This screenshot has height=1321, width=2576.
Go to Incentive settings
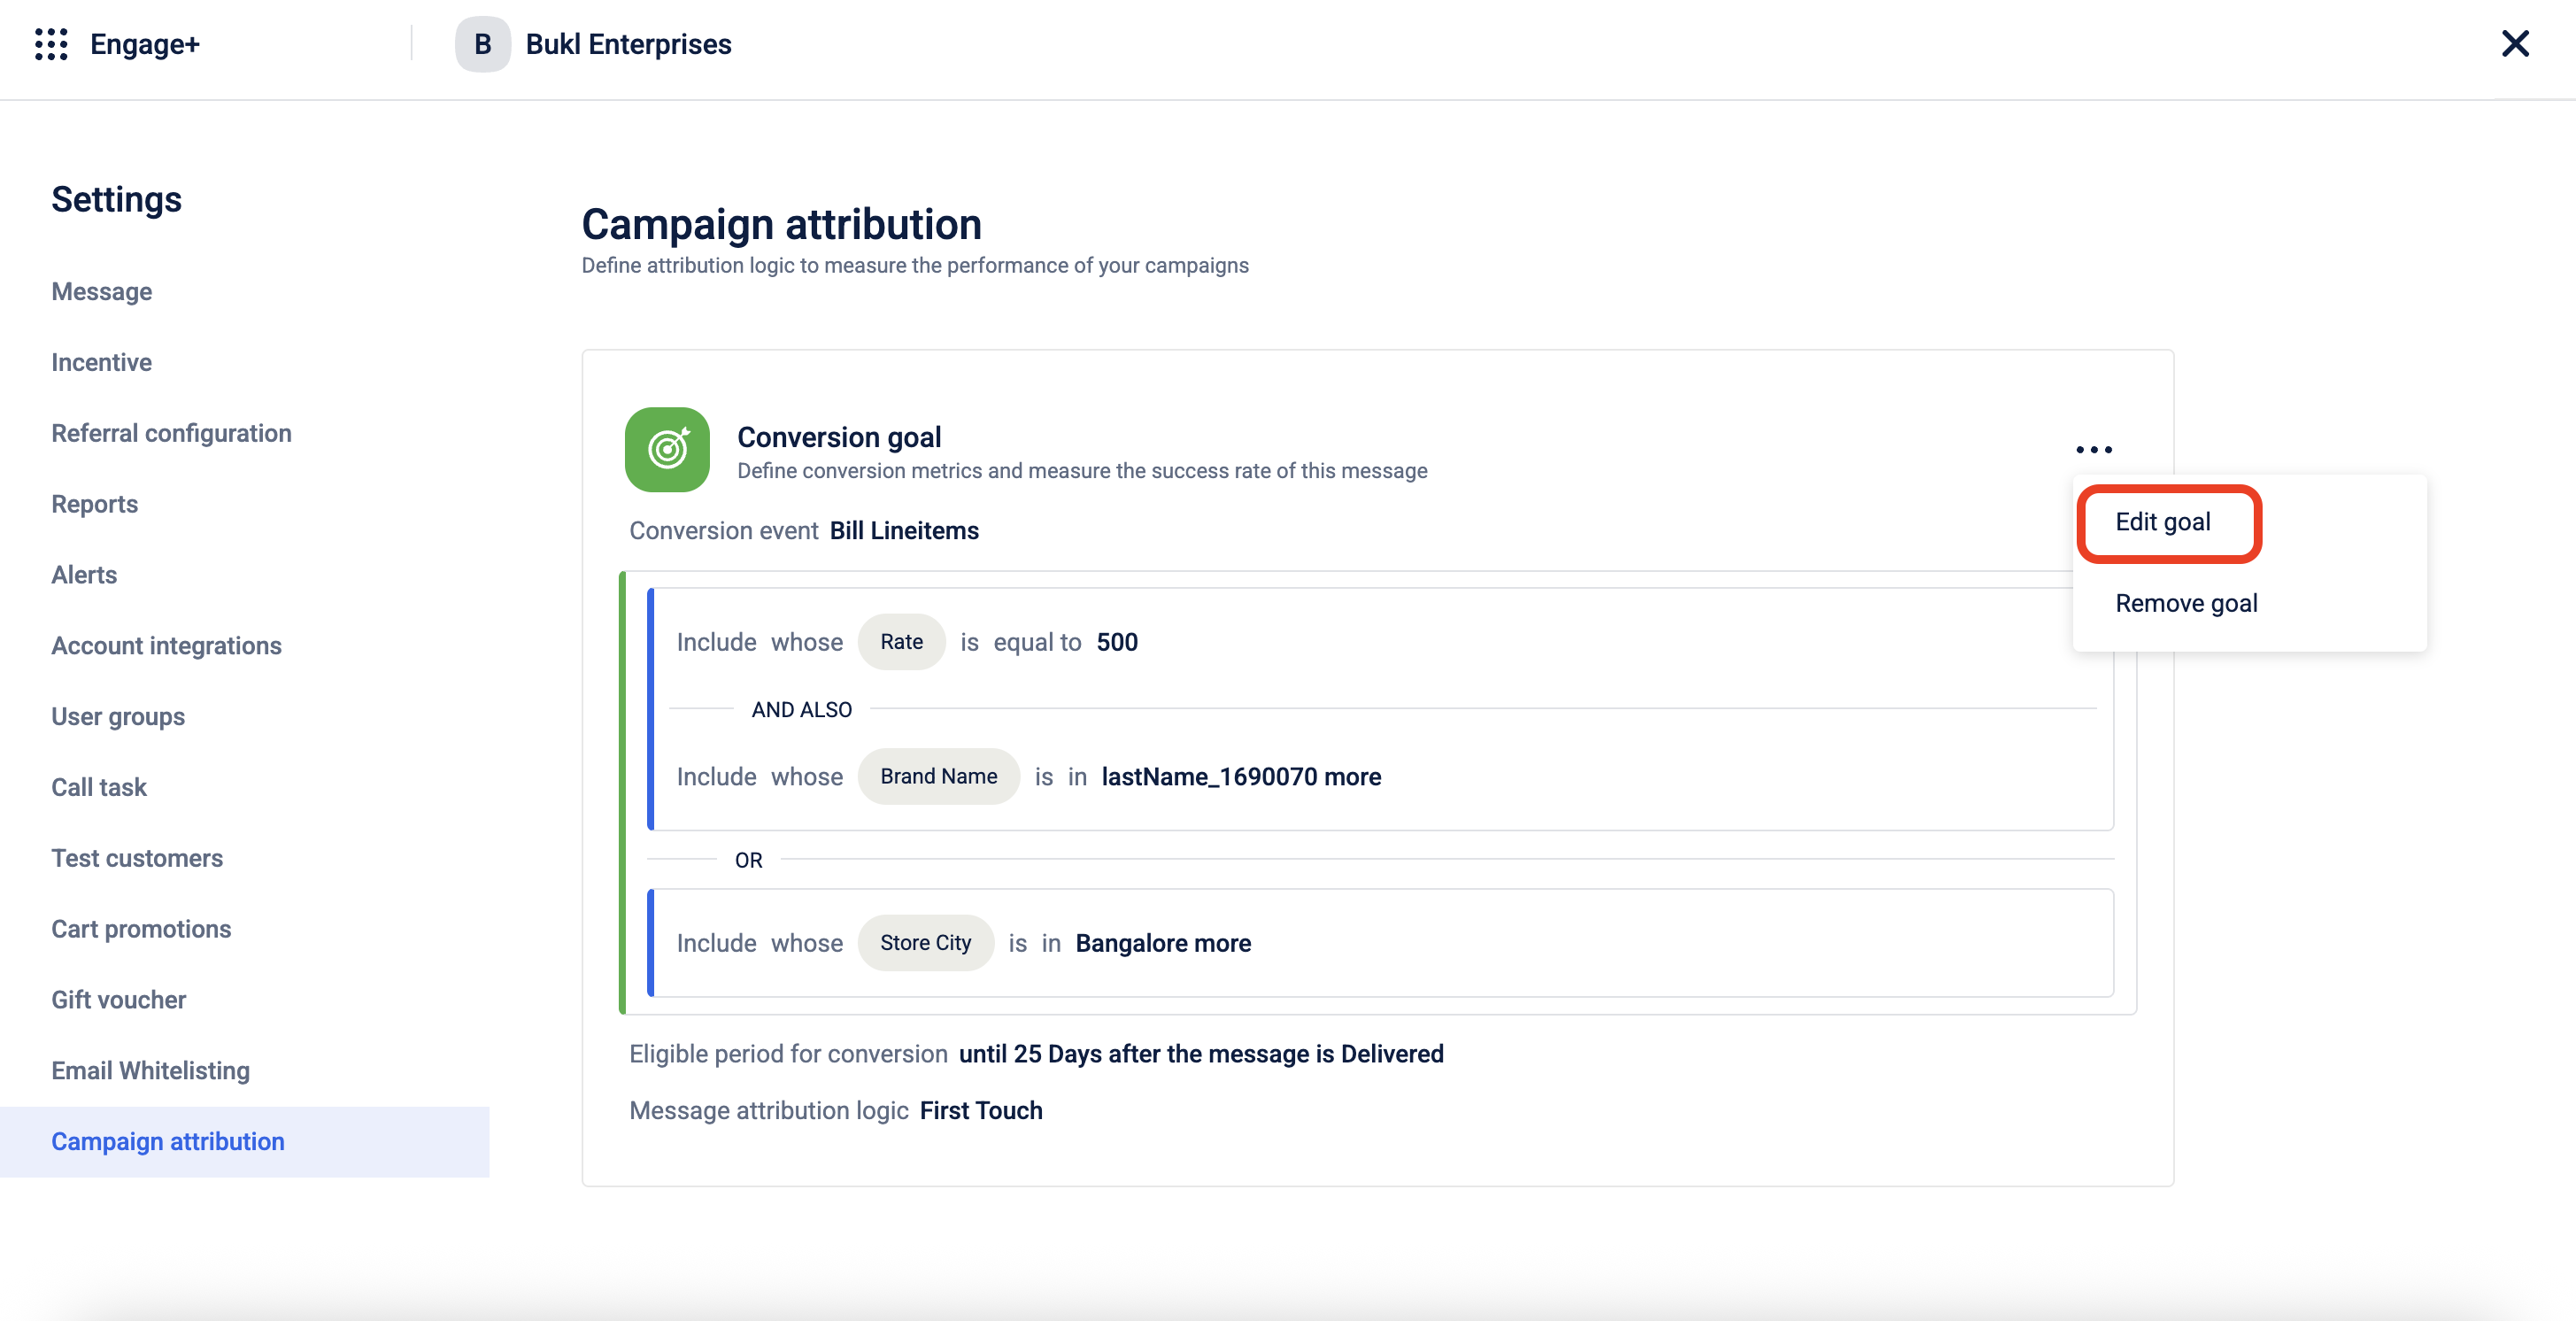pyautogui.click(x=102, y=362)
